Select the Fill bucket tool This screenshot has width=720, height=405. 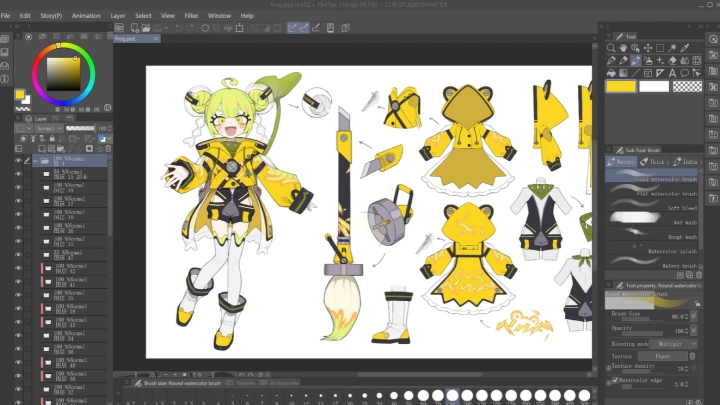point(611,73)
